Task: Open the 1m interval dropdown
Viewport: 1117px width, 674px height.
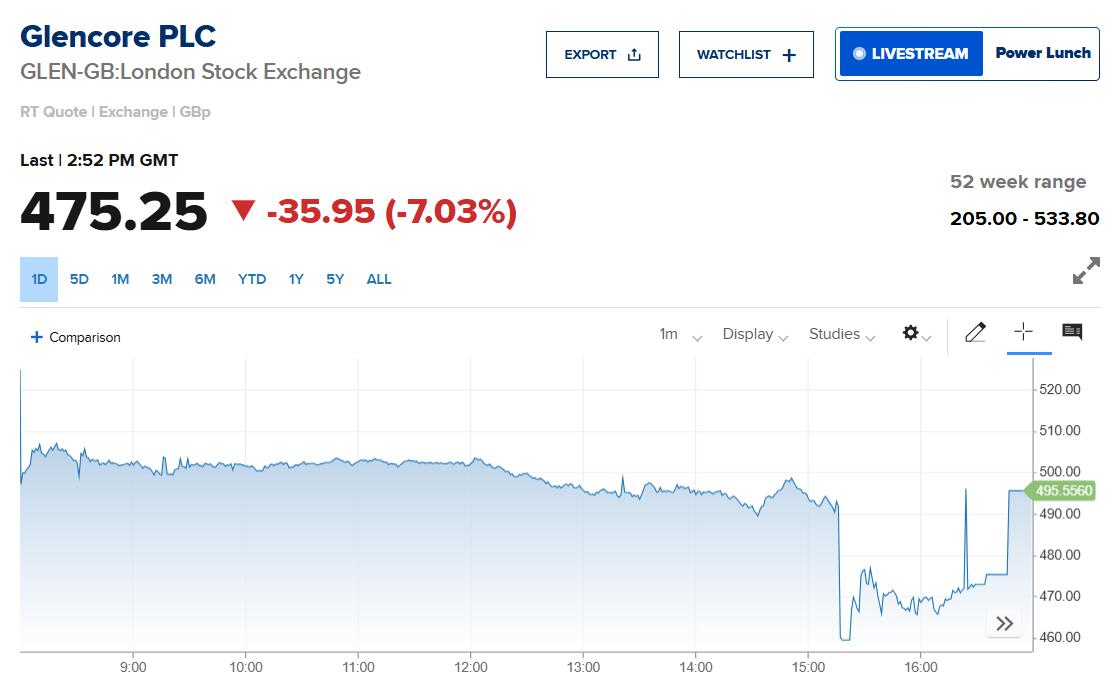Action: pyautogui.click(x=680, y=334)
